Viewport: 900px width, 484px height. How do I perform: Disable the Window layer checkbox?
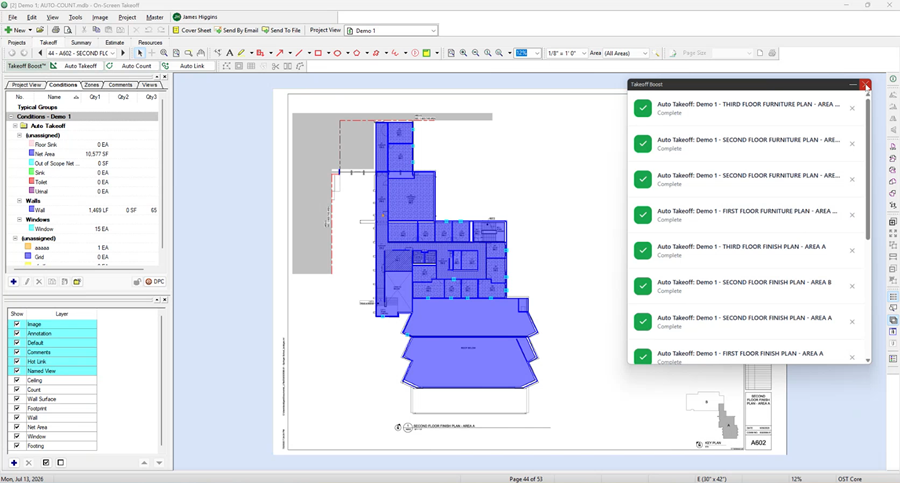click(17, 436)
